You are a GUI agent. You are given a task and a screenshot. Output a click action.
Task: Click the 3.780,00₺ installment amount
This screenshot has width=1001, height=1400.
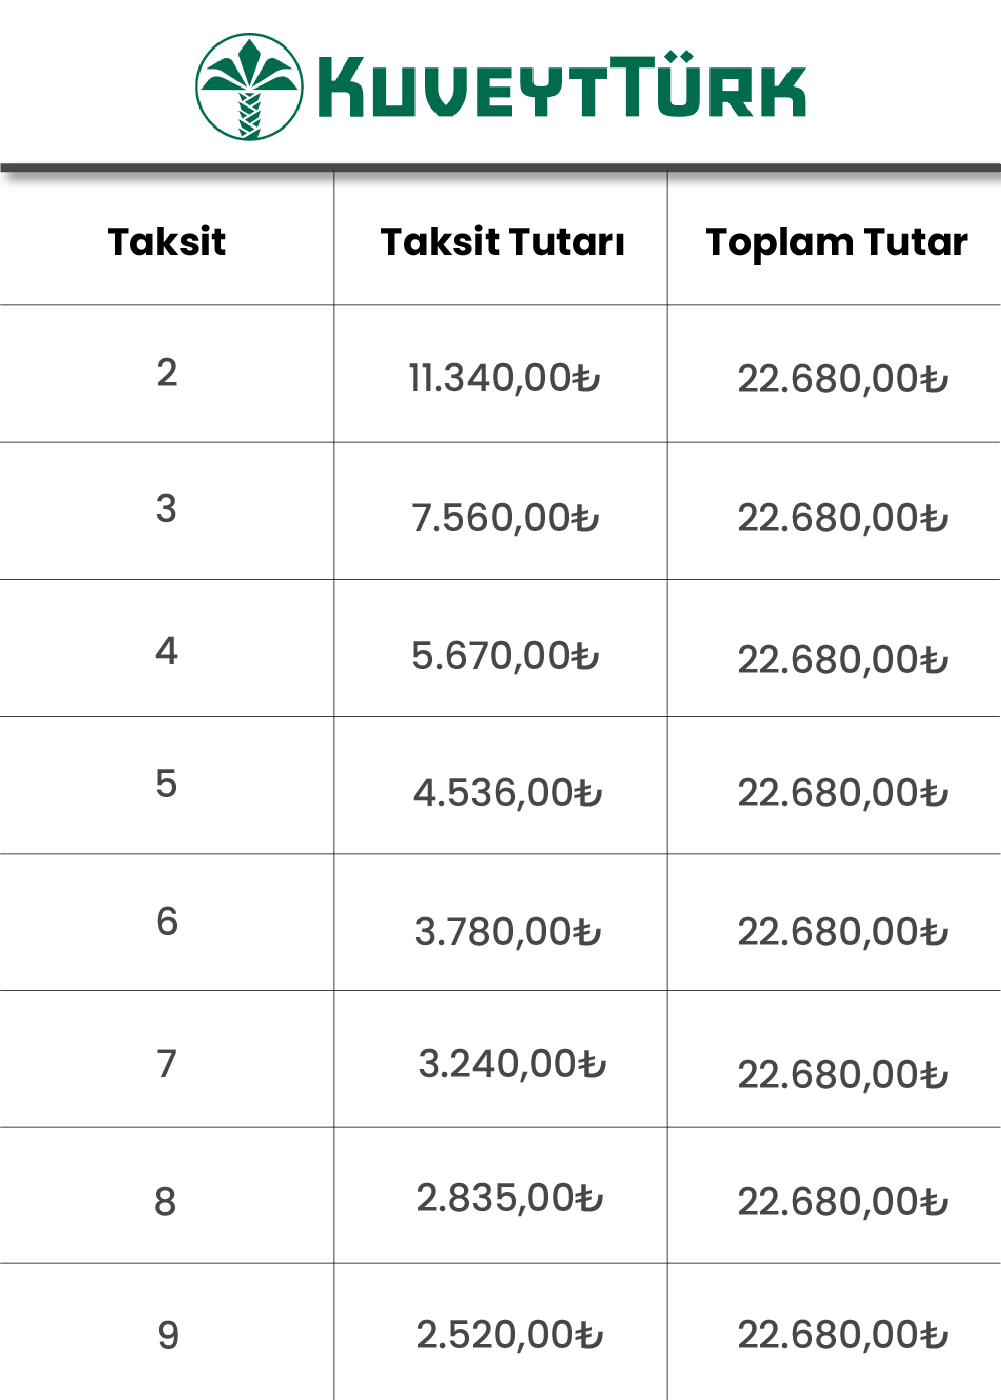[508, 932]
